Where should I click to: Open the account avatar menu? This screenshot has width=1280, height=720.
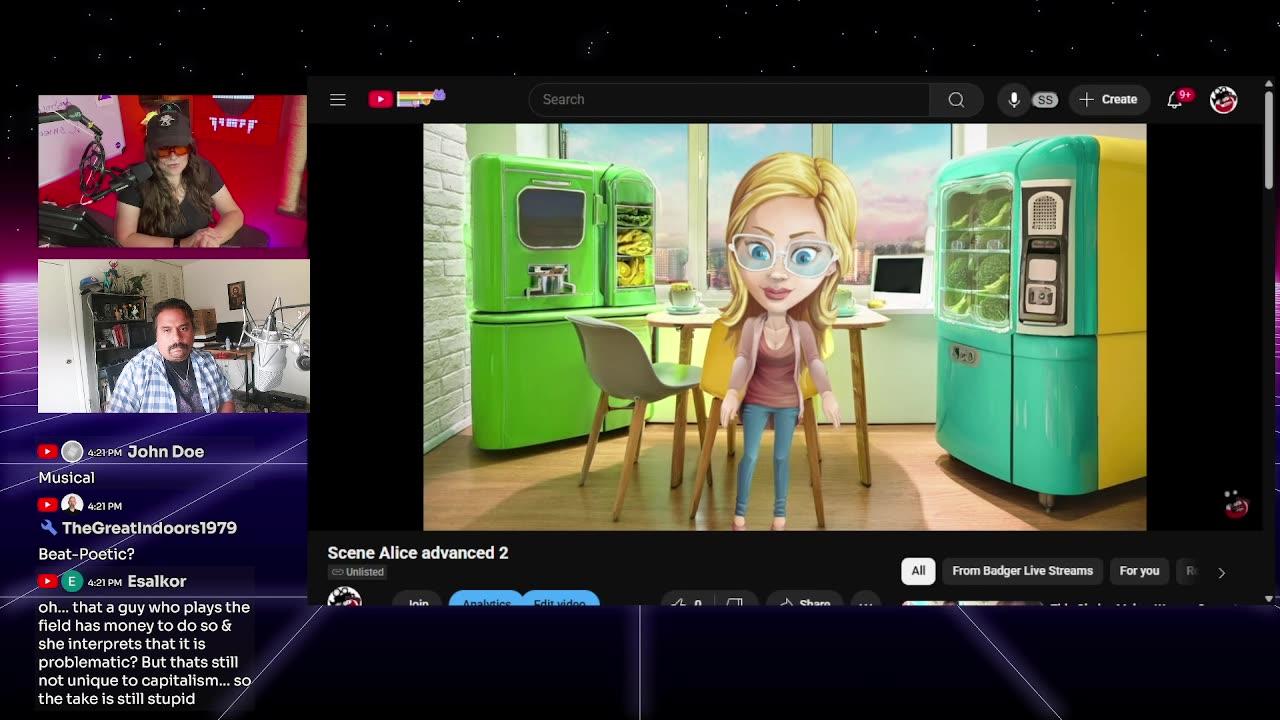click(1223, 100)
